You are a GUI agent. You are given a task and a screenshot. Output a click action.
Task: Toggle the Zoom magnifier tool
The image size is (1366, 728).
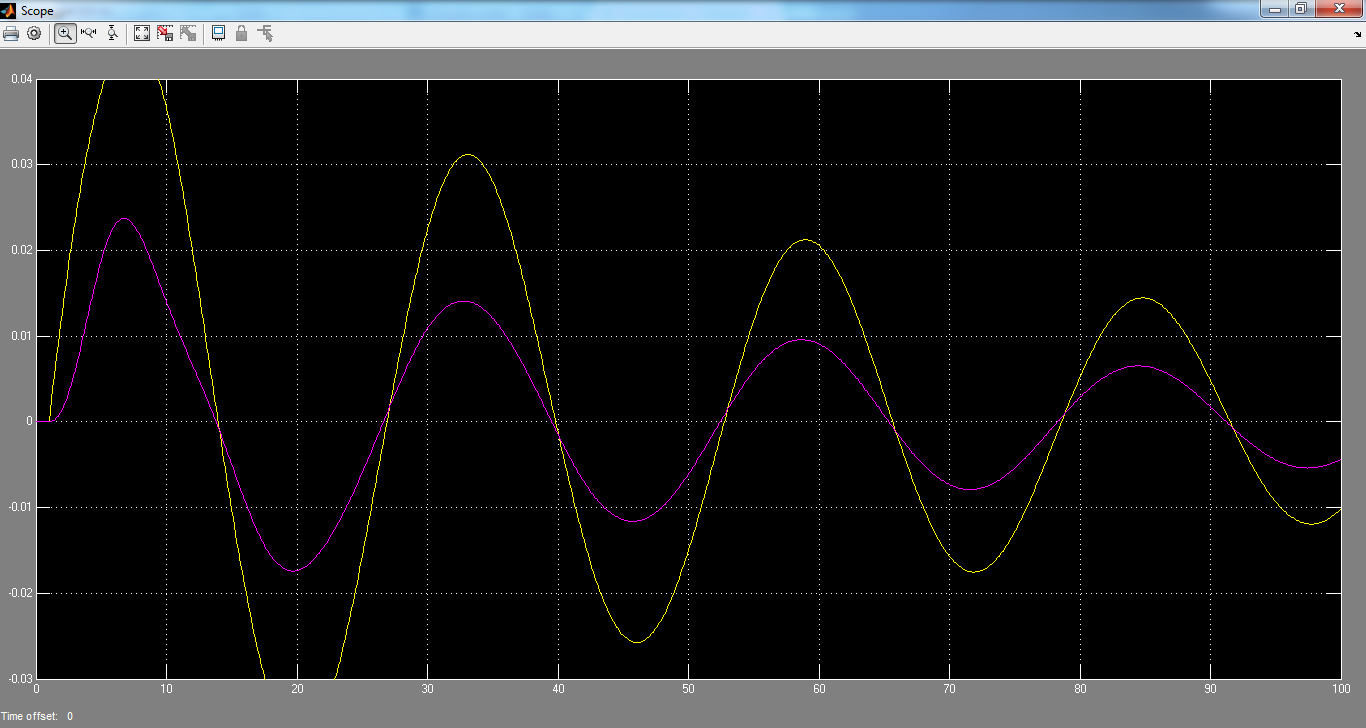point(65,33)
